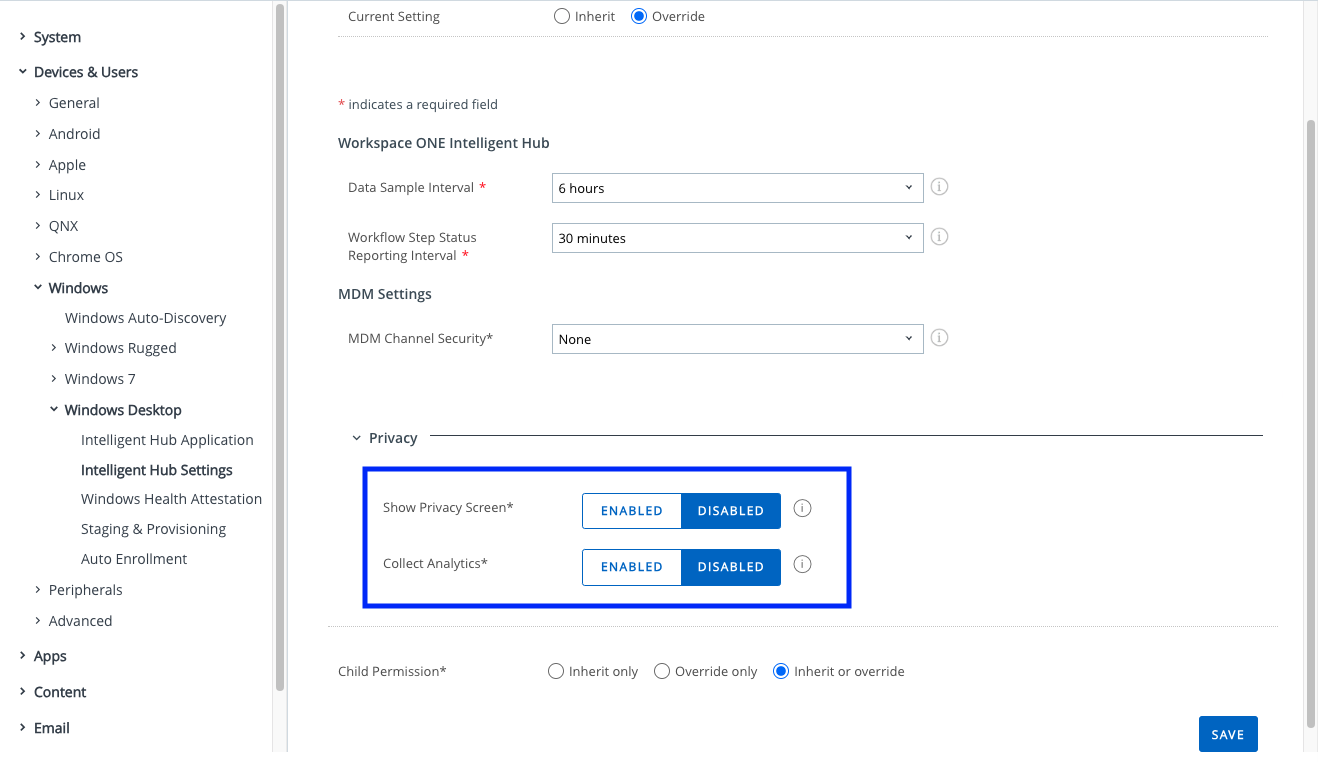Open the Data Sample Interval dropdown
Screen dimensions: 1318x762
click(x=737, y=188)
